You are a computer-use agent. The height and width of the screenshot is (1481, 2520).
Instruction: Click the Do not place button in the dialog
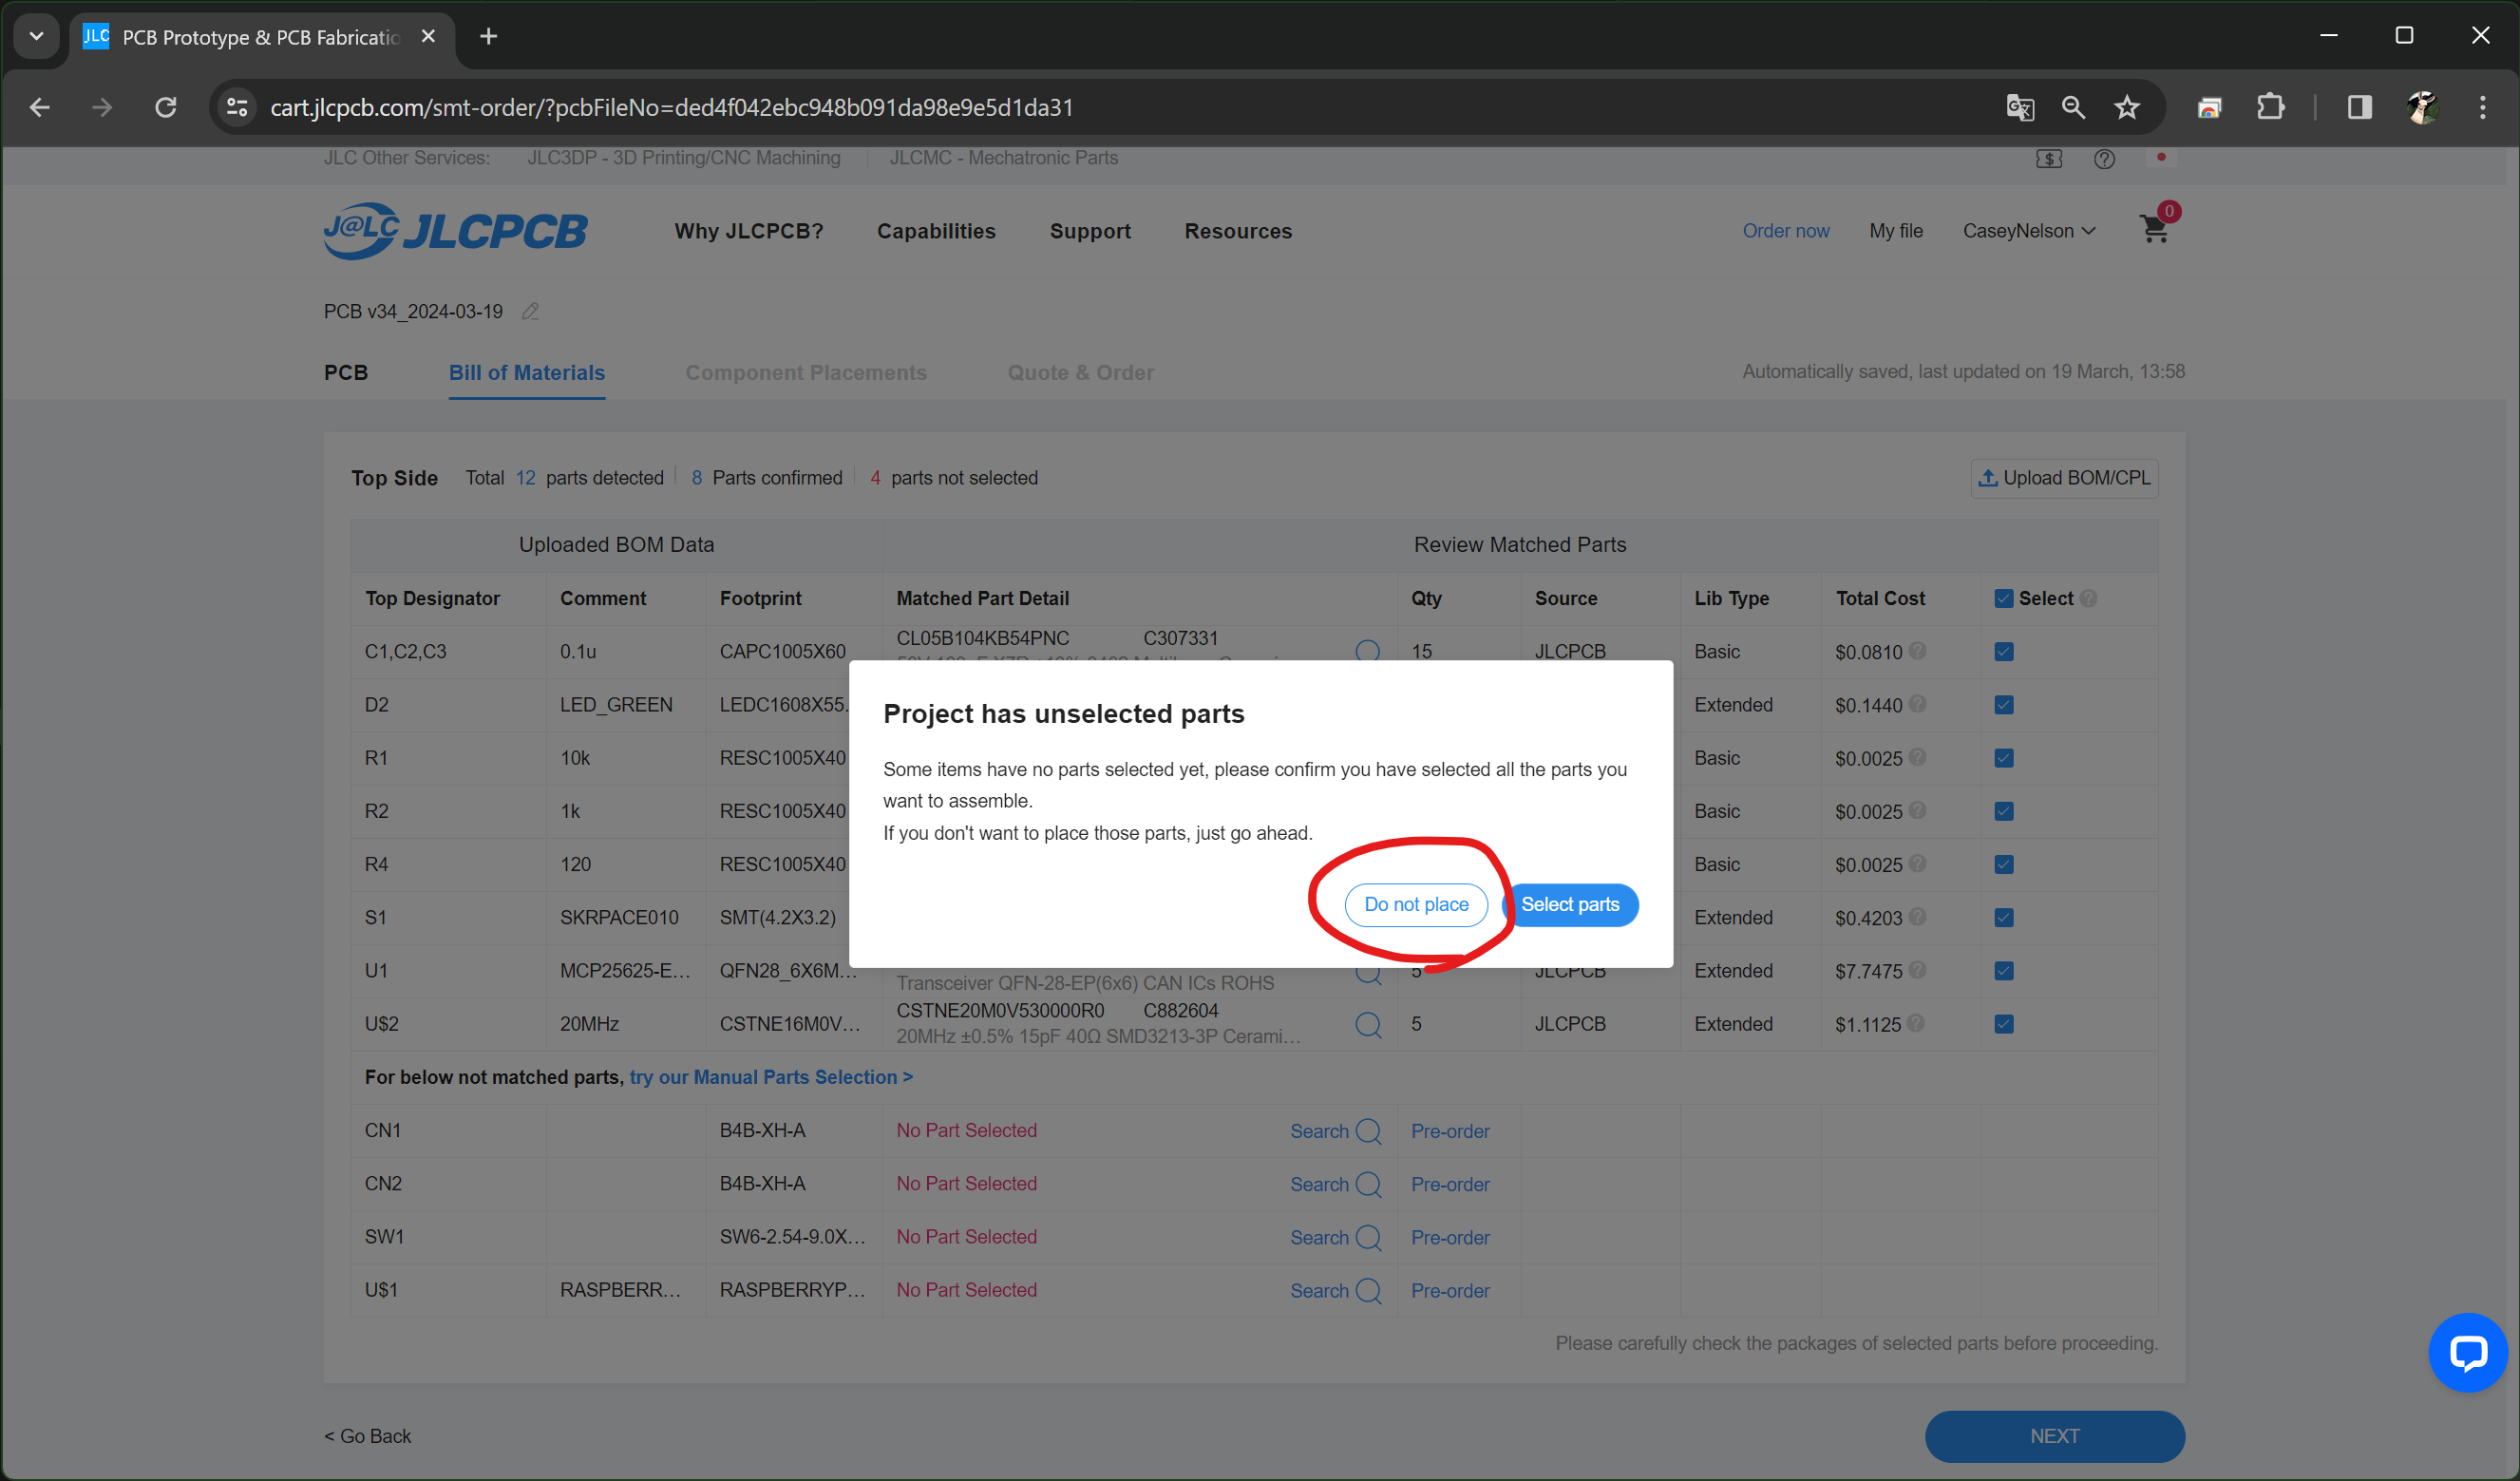click(1415, 904)
